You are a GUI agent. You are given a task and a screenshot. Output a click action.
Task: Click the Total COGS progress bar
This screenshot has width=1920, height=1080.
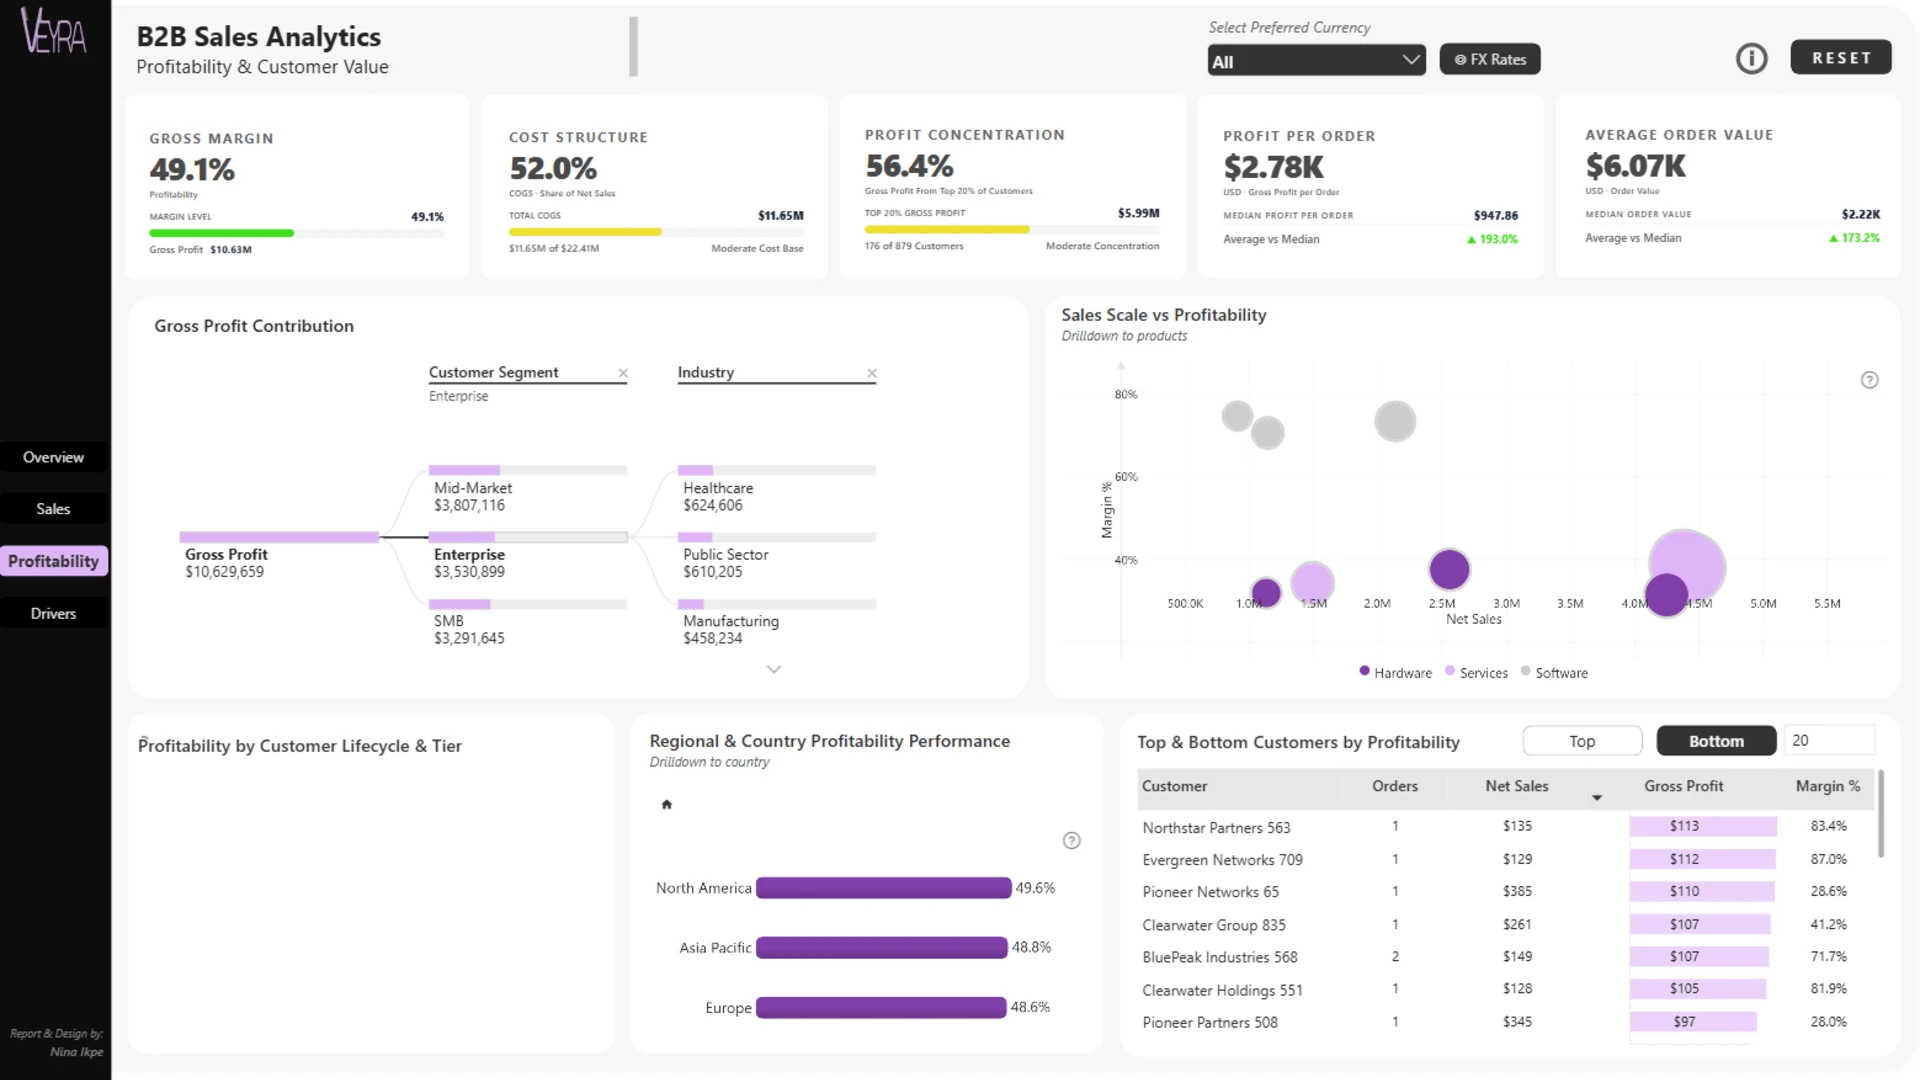(x=656, y=232)
